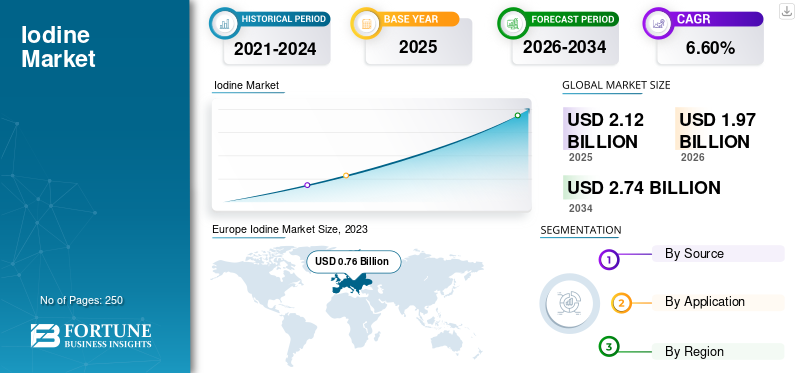Click the Historical Period bar chart icon
This screenshot has height=373, width=800.
(x=224, y=23)
